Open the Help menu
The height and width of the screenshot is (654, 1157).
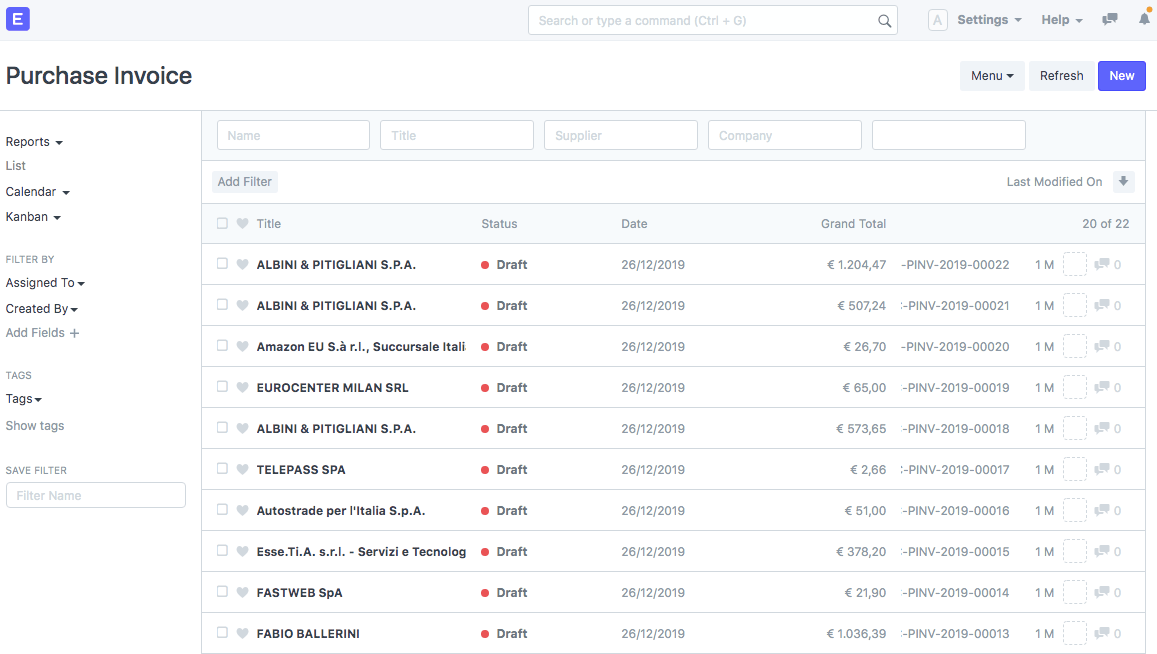1061,20
